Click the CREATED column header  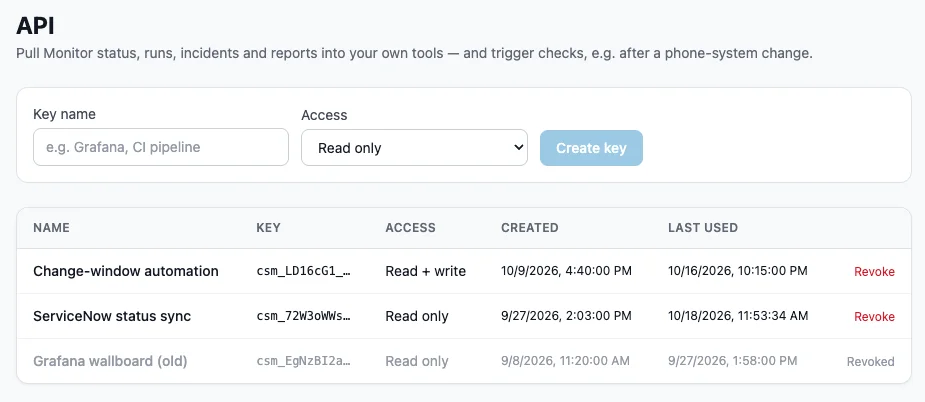(530, 227)
